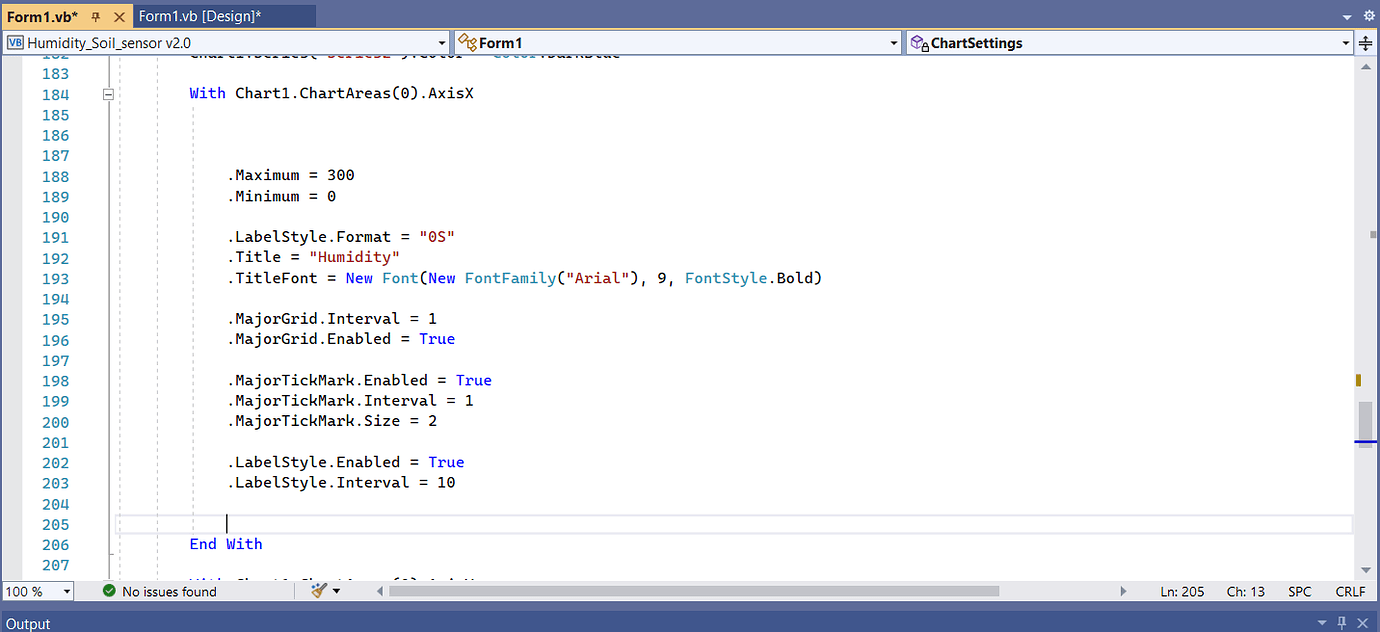Click the document tabs overflow chevron icon

[1346, 16]
